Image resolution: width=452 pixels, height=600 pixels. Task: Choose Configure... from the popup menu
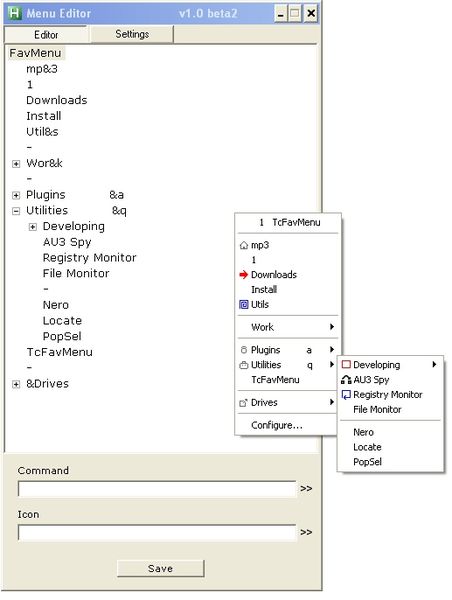pyautogui.click(x=277, y=425)
